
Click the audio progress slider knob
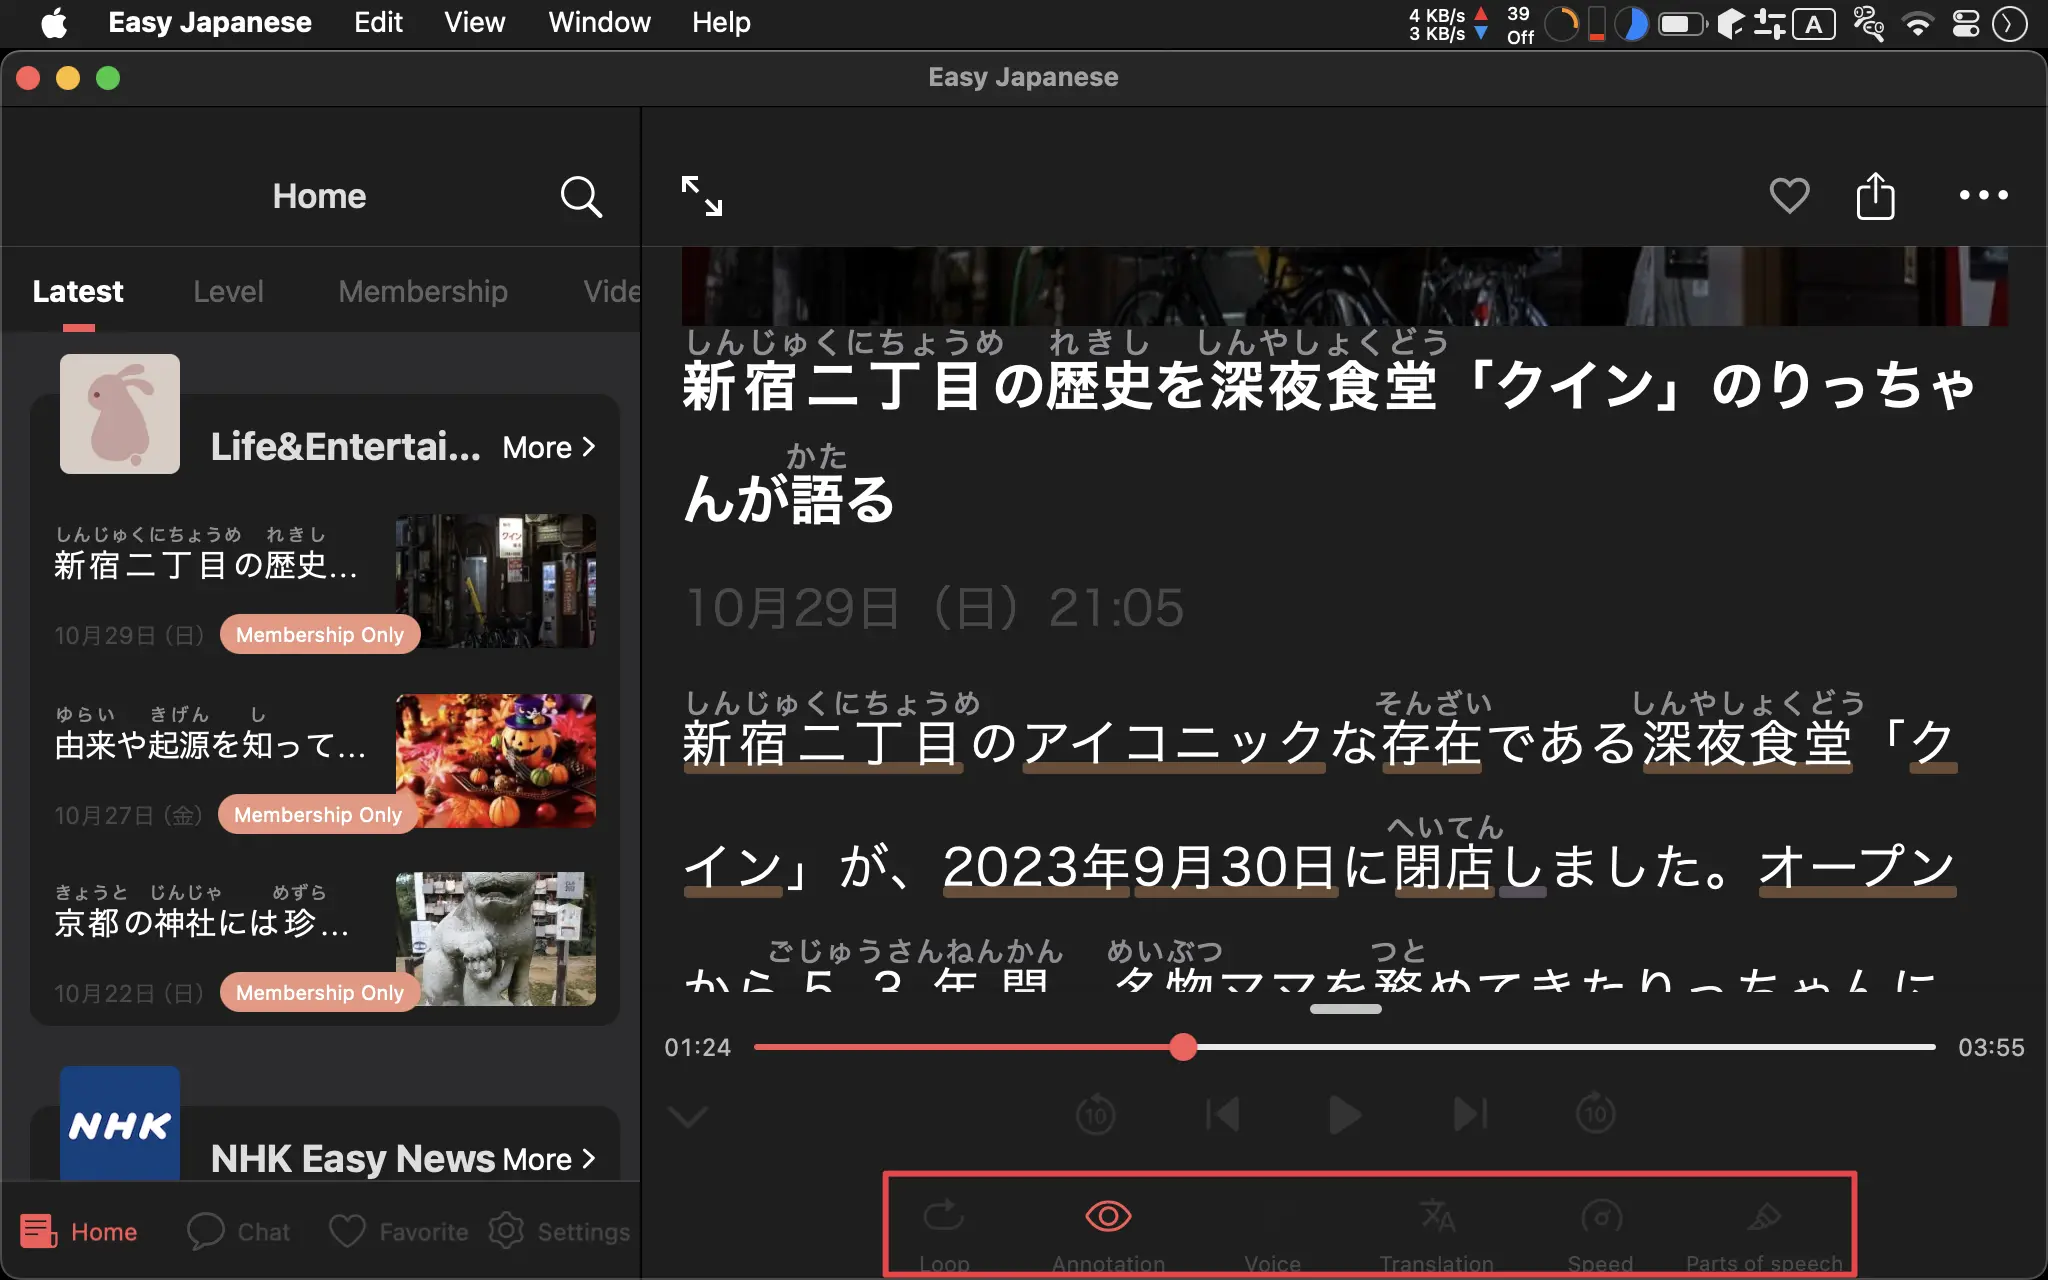click(x=1183, y=1047)
